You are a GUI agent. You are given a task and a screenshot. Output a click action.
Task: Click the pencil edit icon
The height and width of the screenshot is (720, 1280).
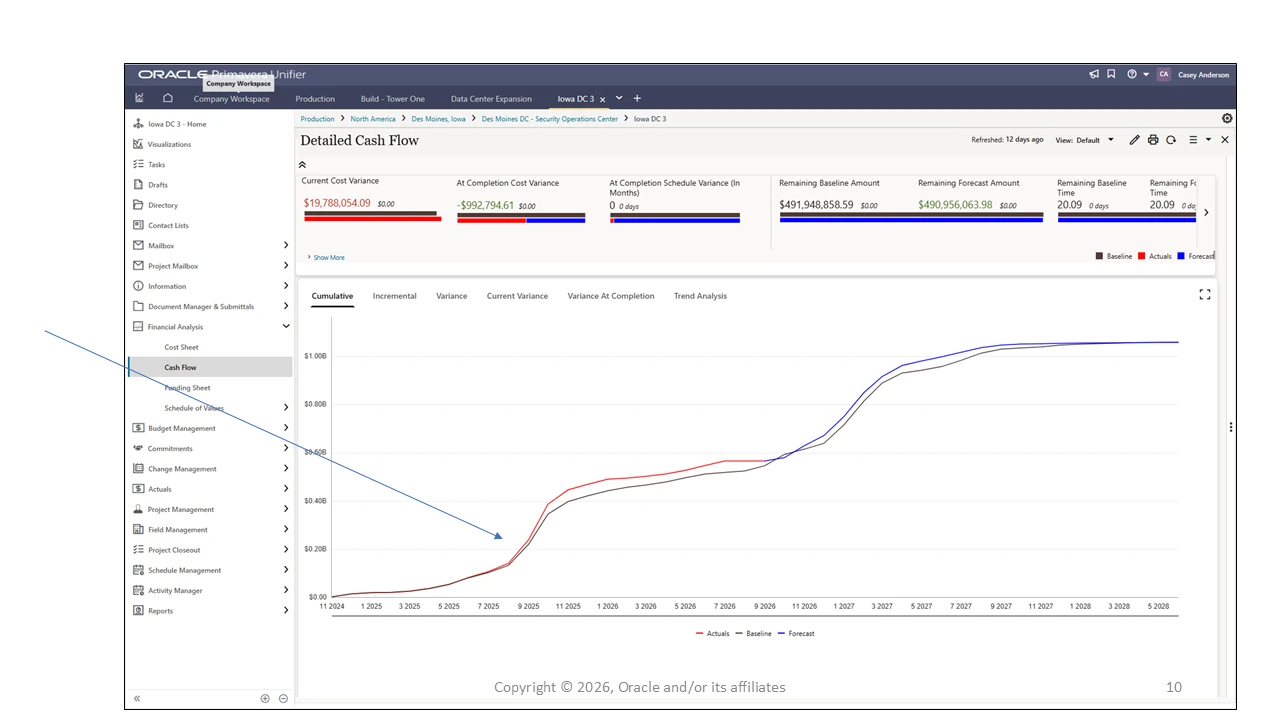pyautogui.click(x=1135, y=140)
